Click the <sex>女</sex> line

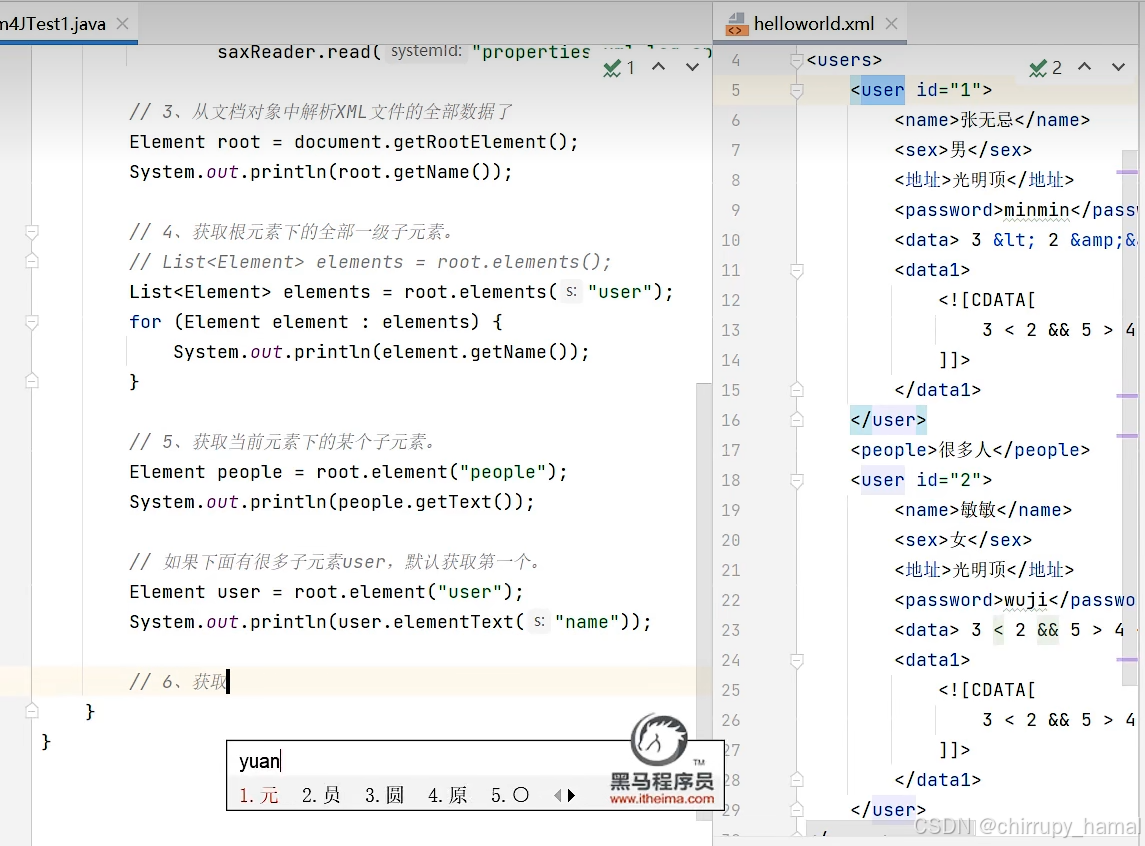(x=962, y=540)
